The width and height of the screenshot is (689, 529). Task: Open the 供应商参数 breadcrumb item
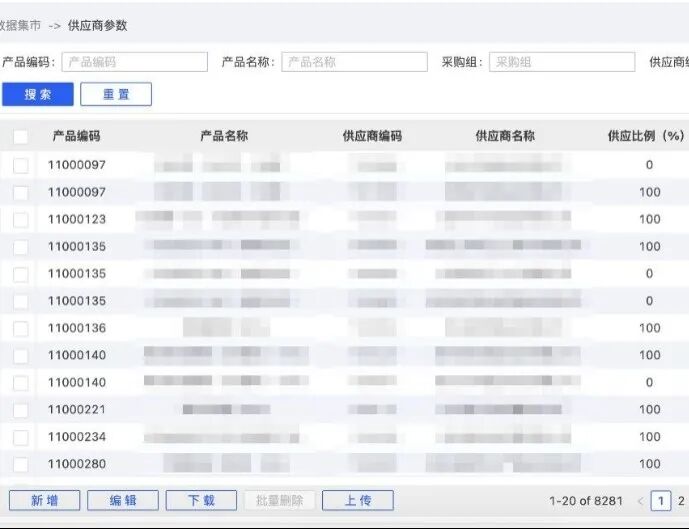[x=98, y=25]
